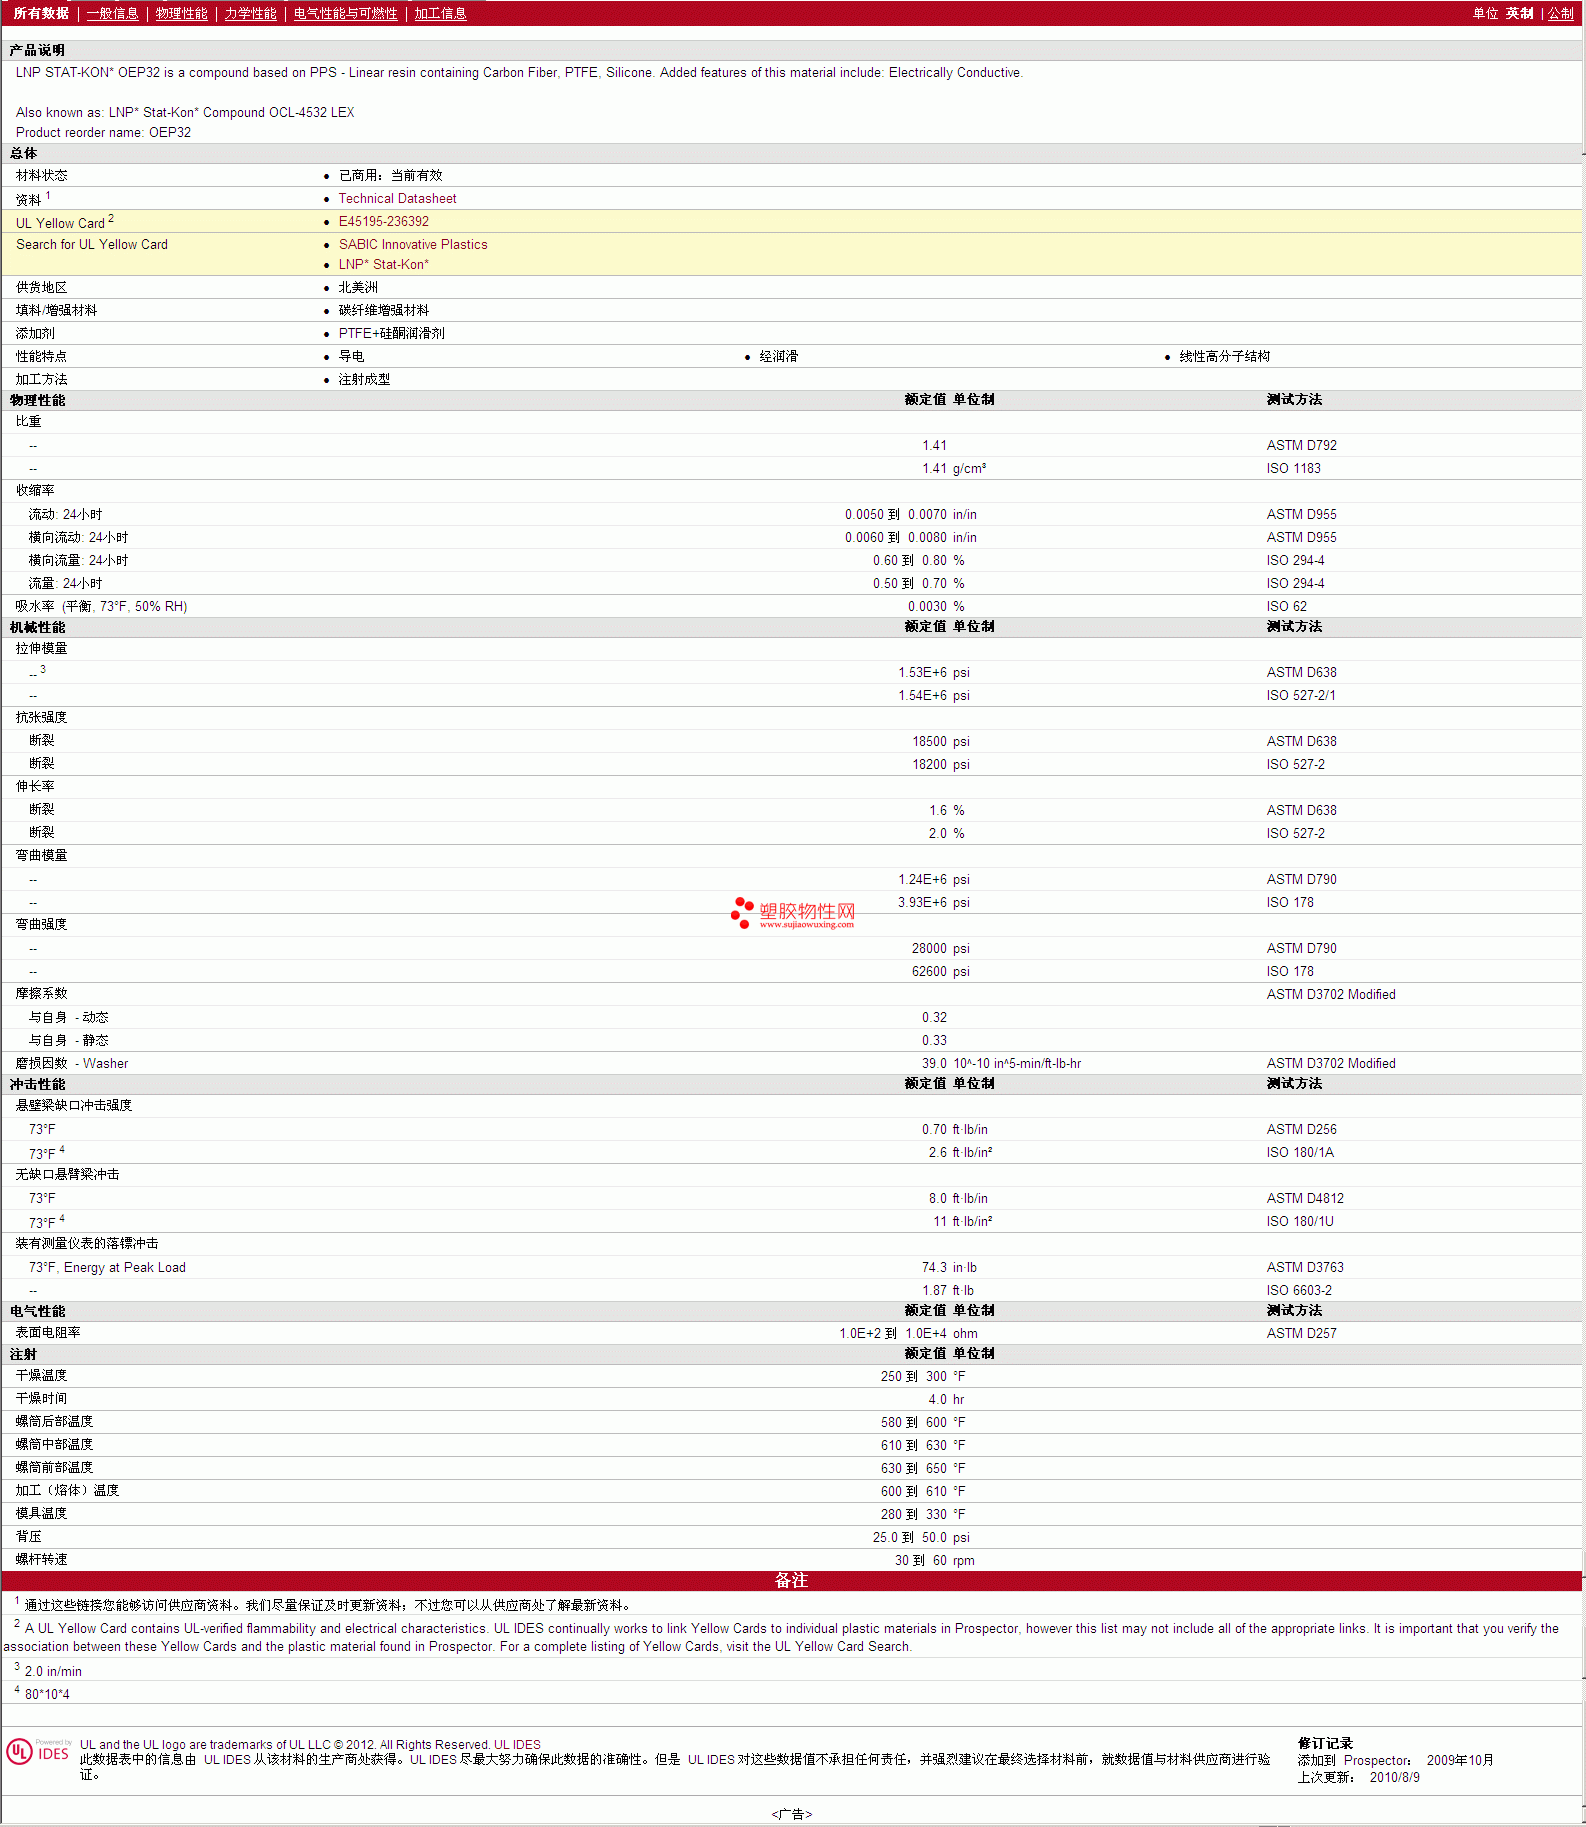Screen dimensions: 1586x1827
Task: Click the 磨损因数 - Washer row label
Action: click(72, 1064)
